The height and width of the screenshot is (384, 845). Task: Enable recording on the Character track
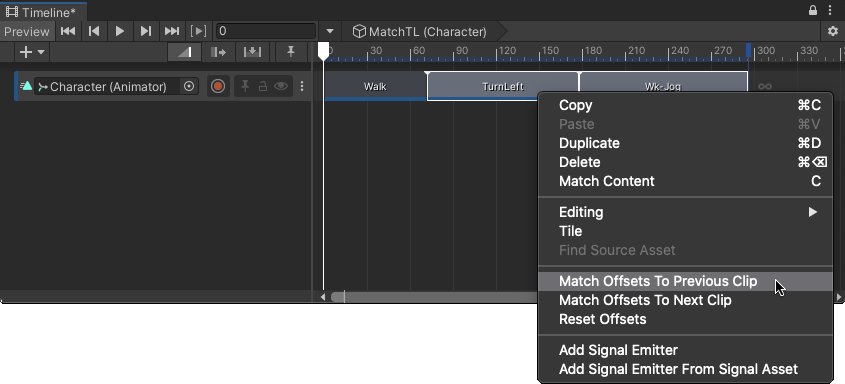[x=218, y=86]
